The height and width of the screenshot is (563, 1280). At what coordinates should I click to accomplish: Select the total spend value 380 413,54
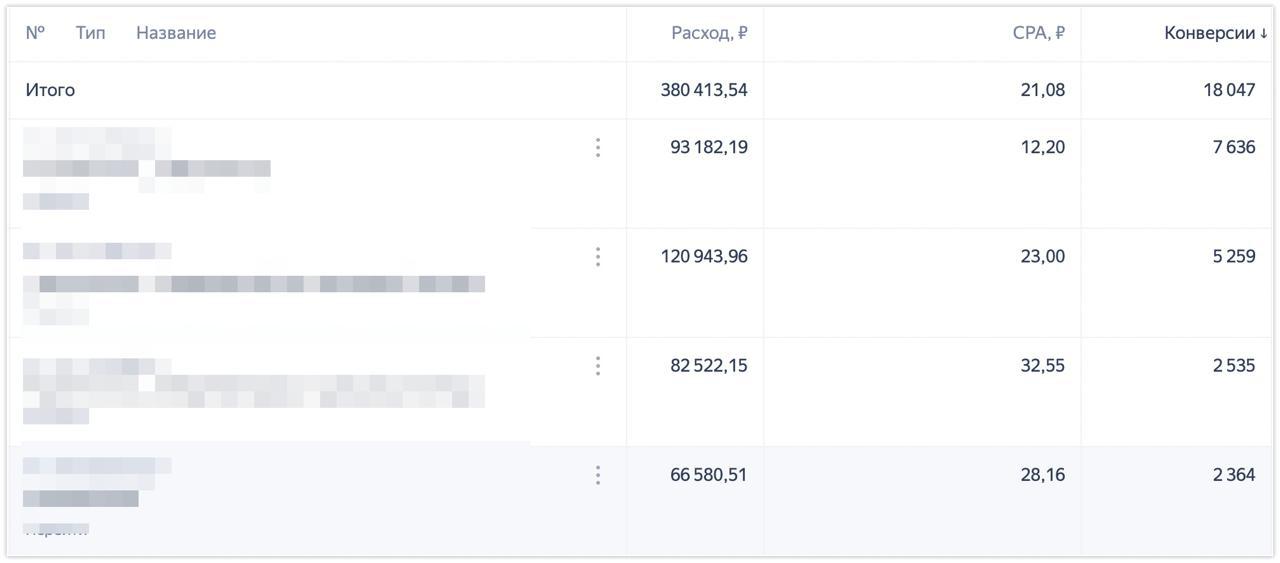click(704, 90)
